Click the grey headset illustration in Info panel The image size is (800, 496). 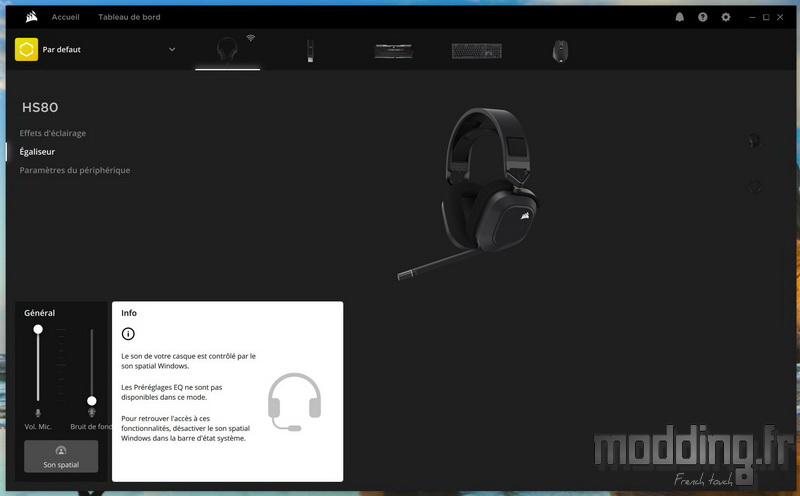(x=294, y=402)
